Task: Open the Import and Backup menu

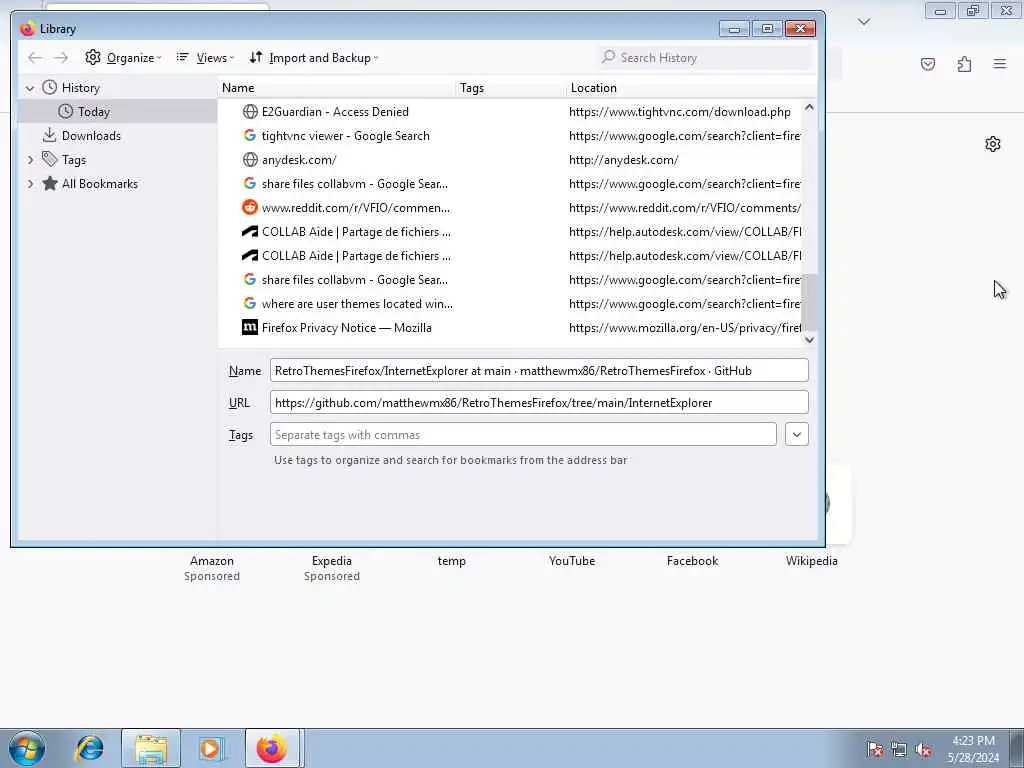Action: click(313, 58)
